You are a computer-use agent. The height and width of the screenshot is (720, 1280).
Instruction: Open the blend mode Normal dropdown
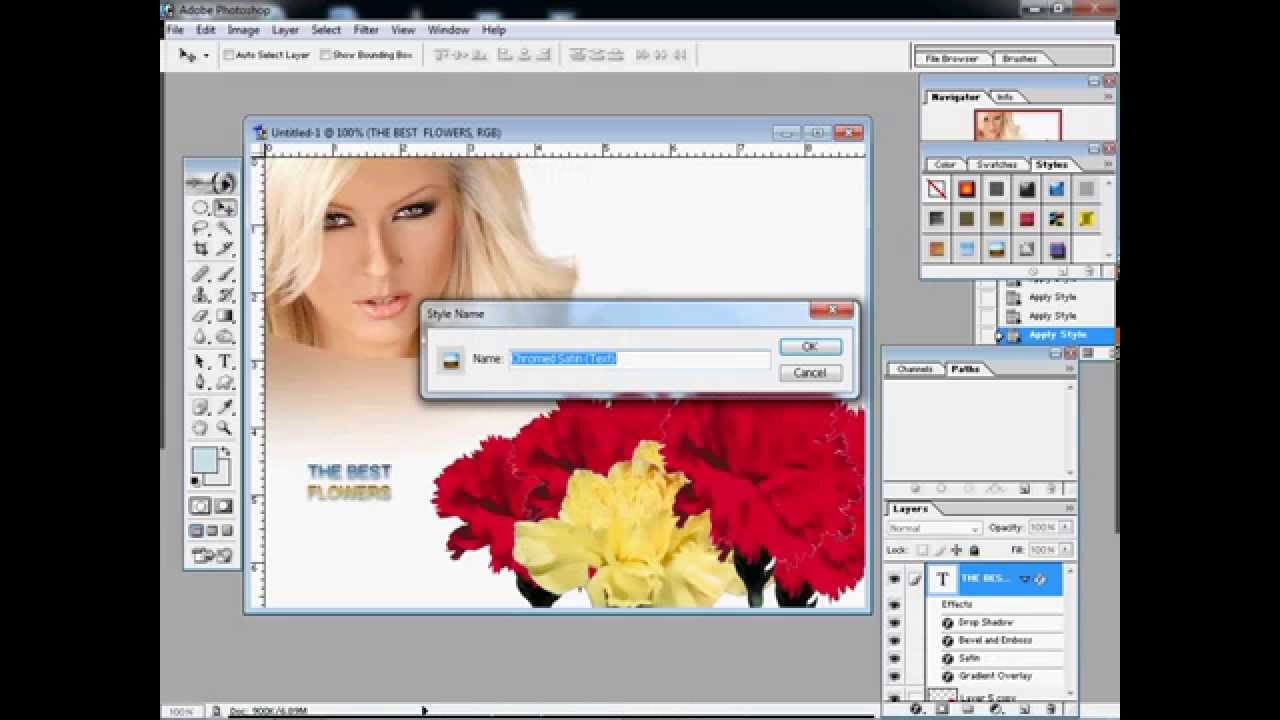click(x=934, y=528)
